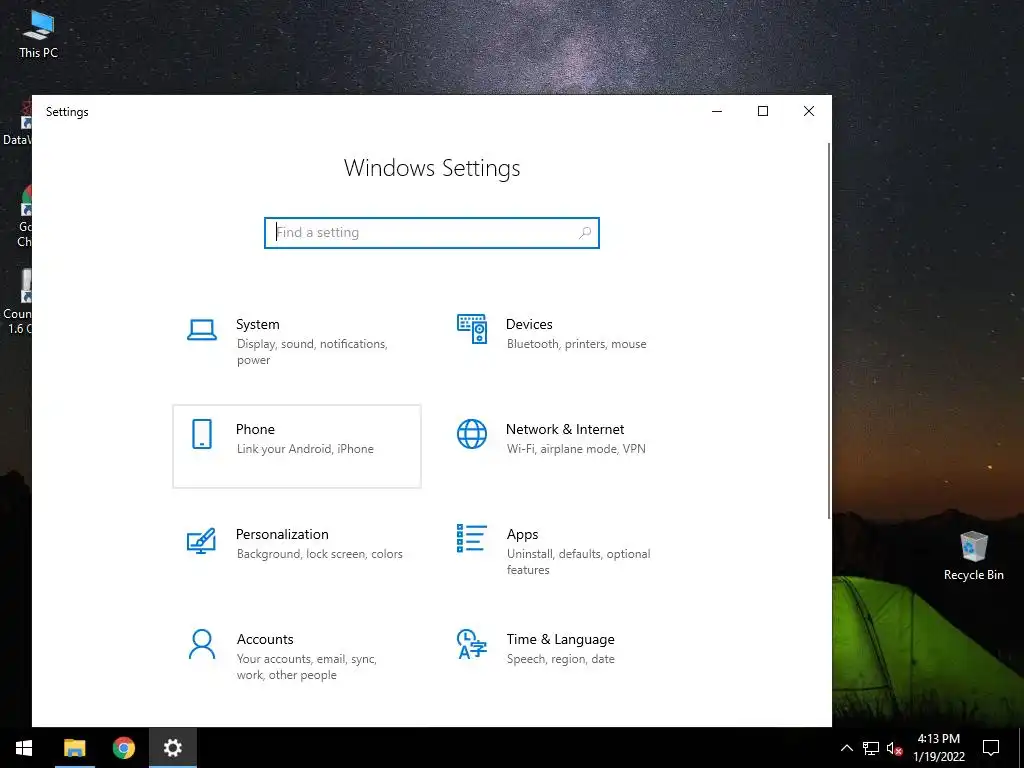The height and width of the screenshot is (768, 1024).
Task: Click the Show desktop strip at taskbar end
Action: [x=1021, y=748]
